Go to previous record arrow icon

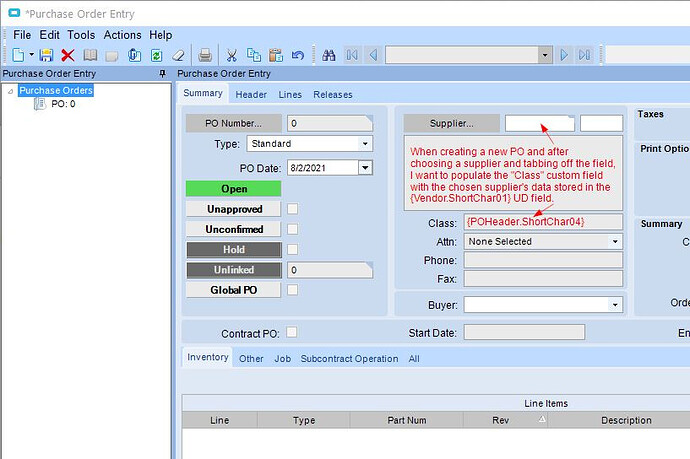click(x=373, y=55)
